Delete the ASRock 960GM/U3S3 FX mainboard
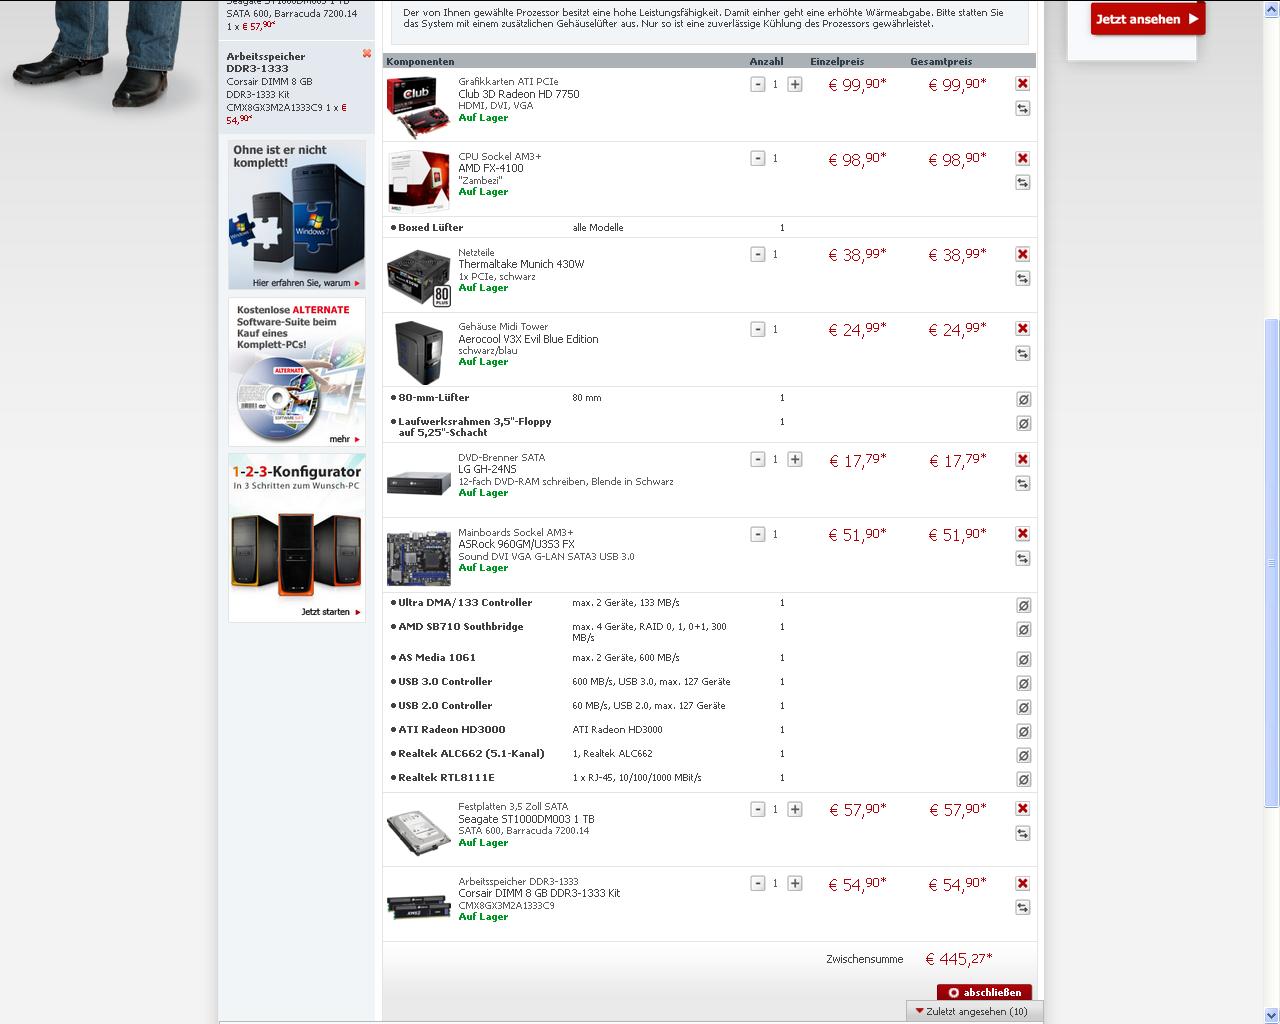The width and height of the screenshot is (1280, 1024). [x=1022, y=534]
